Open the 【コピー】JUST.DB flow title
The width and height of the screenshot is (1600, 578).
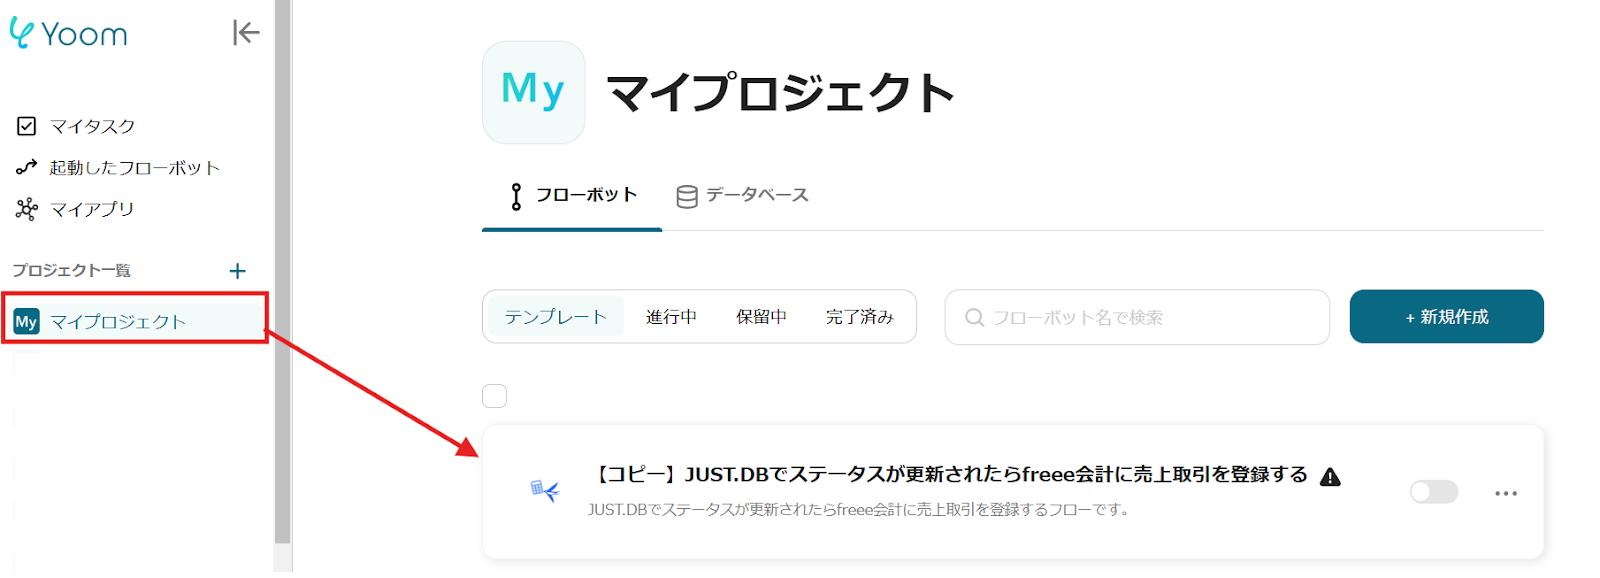coord(951,475)
